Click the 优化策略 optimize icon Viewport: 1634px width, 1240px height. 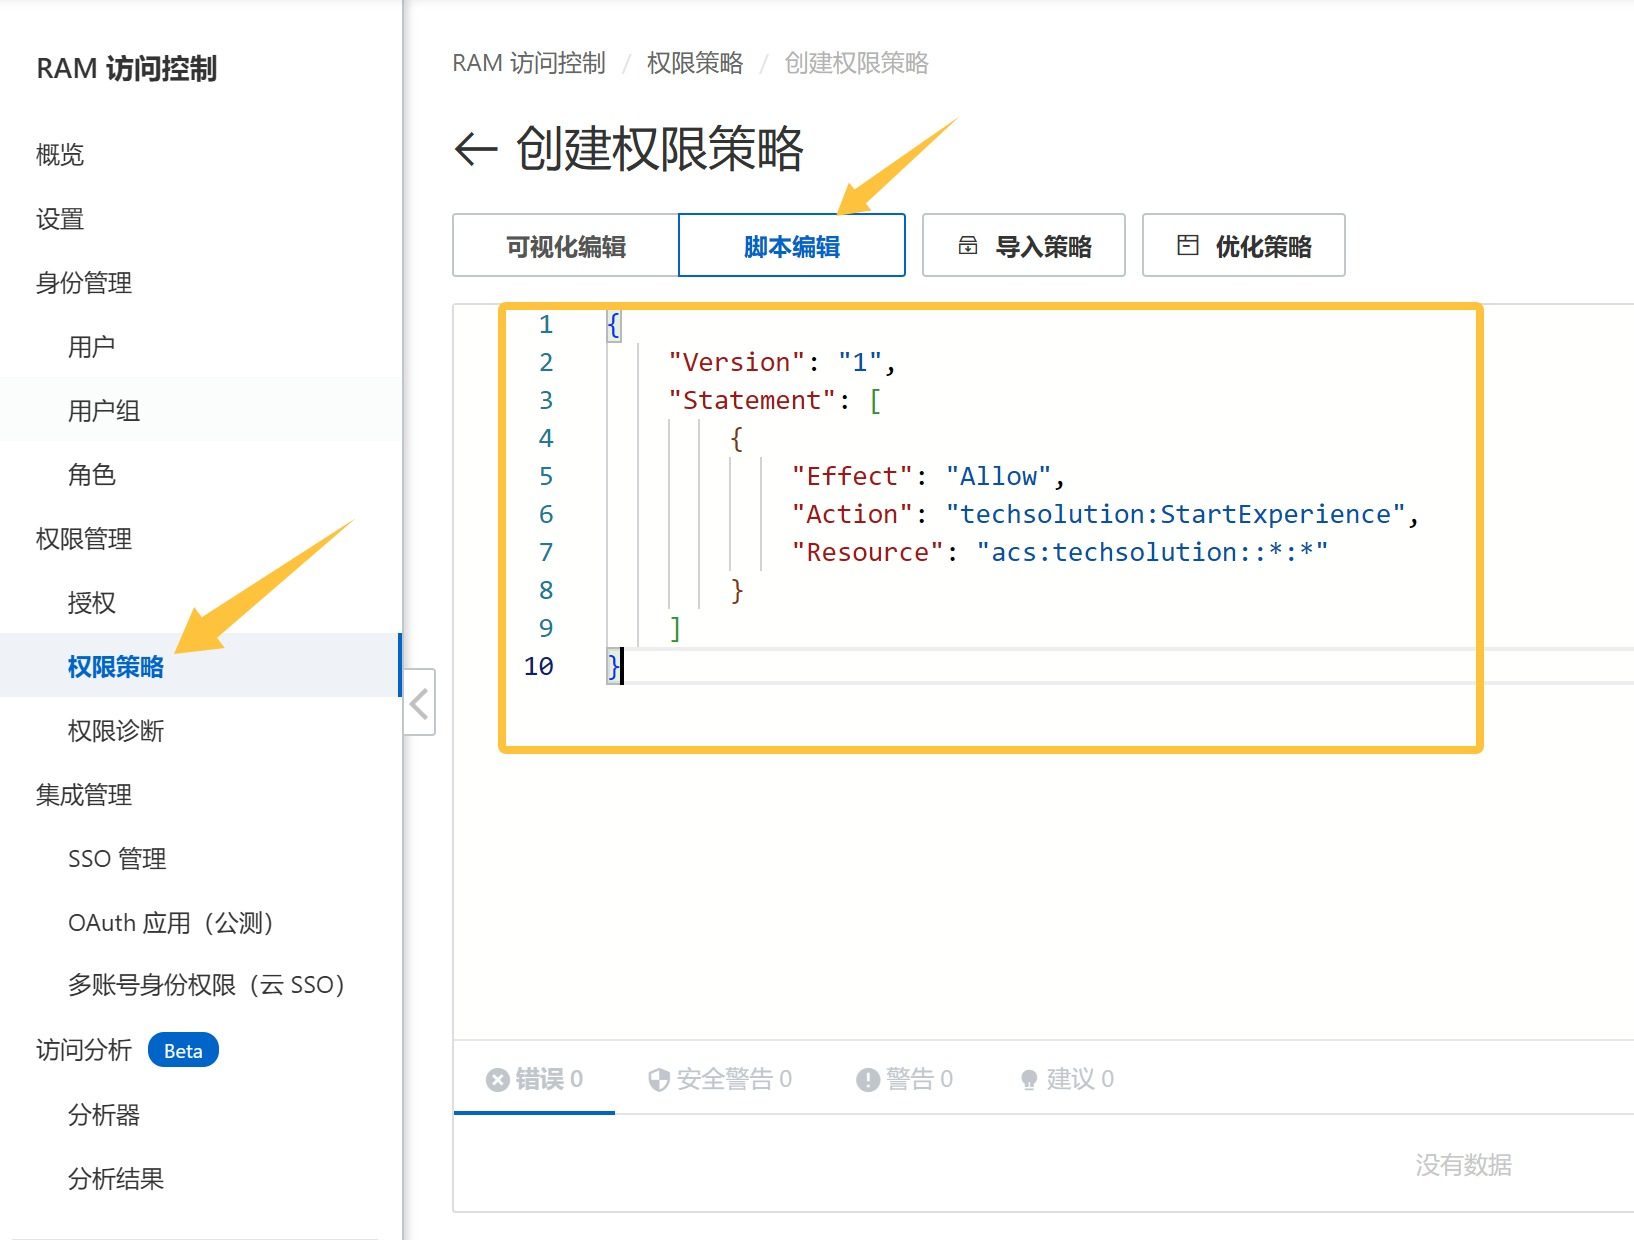(x=1188, y=245)
